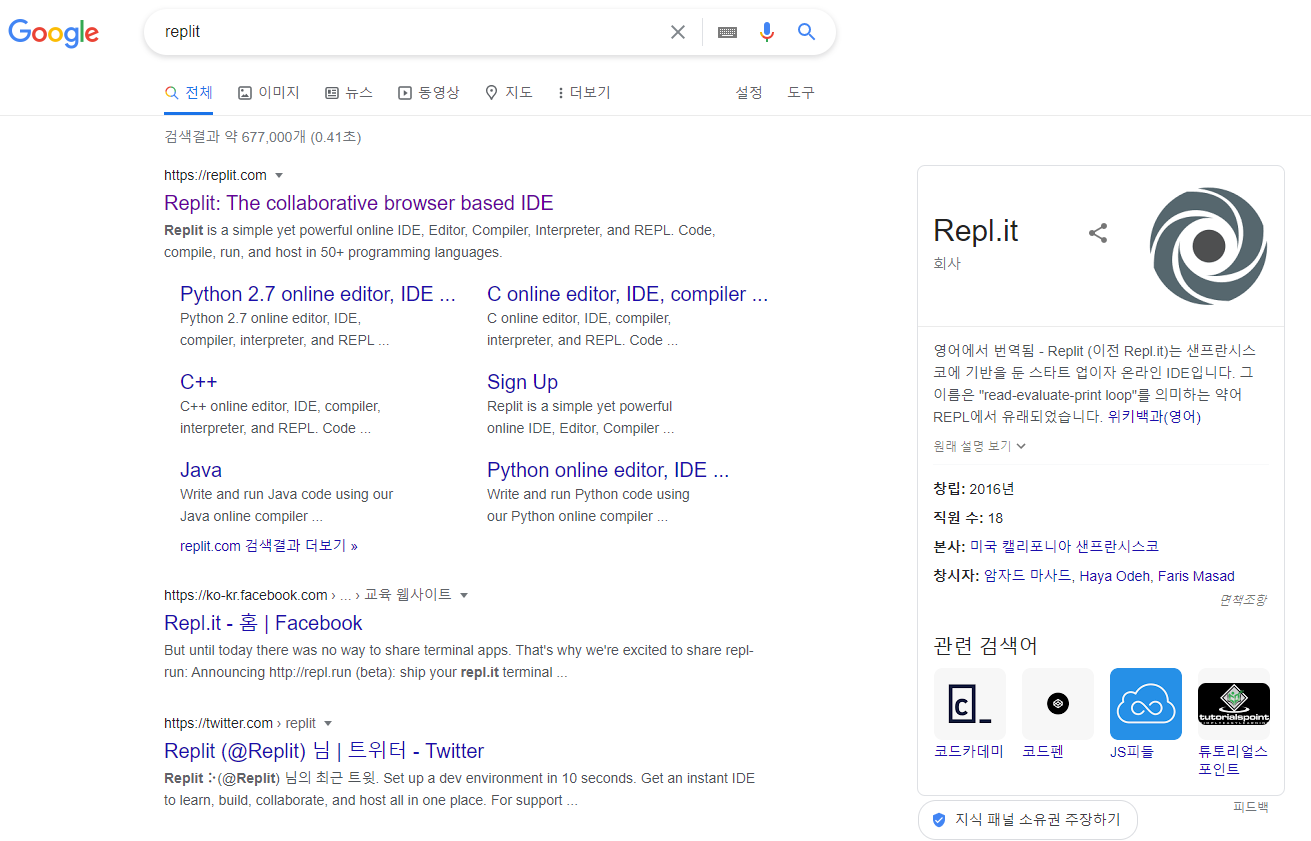Image resolution: width=1311 pixels, height=841 pixels.
Task: Open 설정 settings menu
Action: [x=749, y=93]
